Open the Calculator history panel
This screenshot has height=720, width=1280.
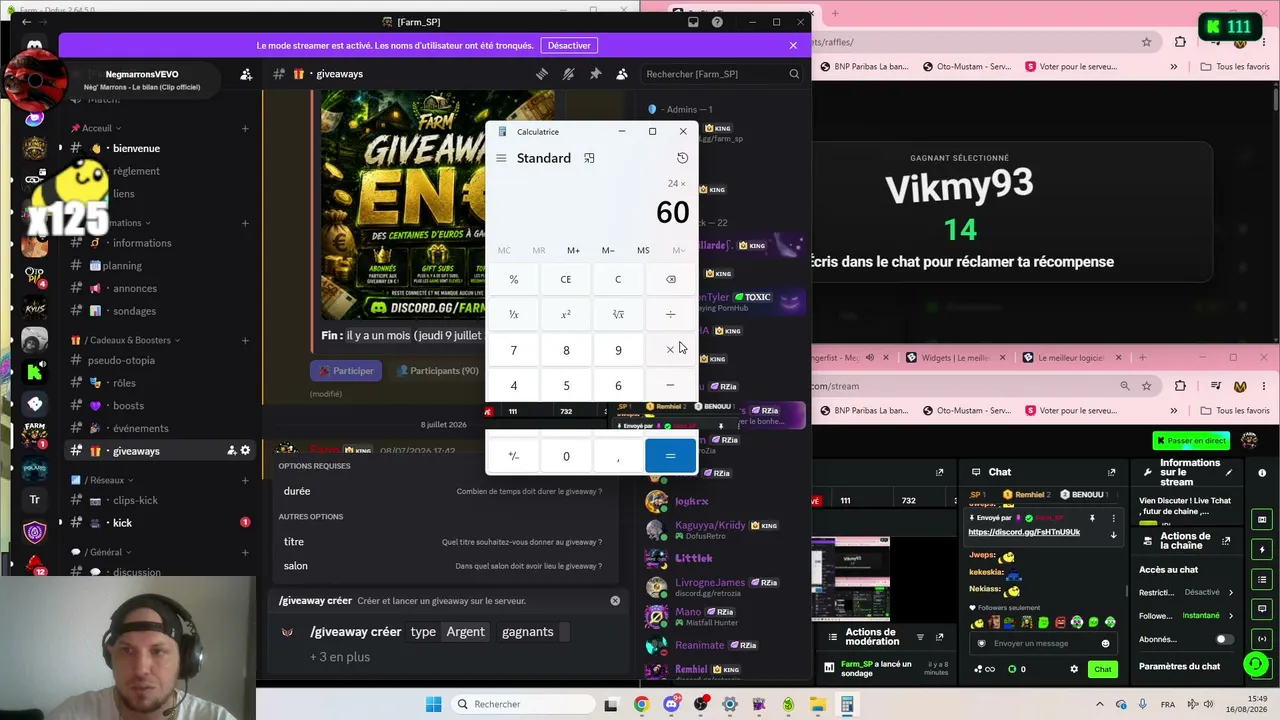682,158
